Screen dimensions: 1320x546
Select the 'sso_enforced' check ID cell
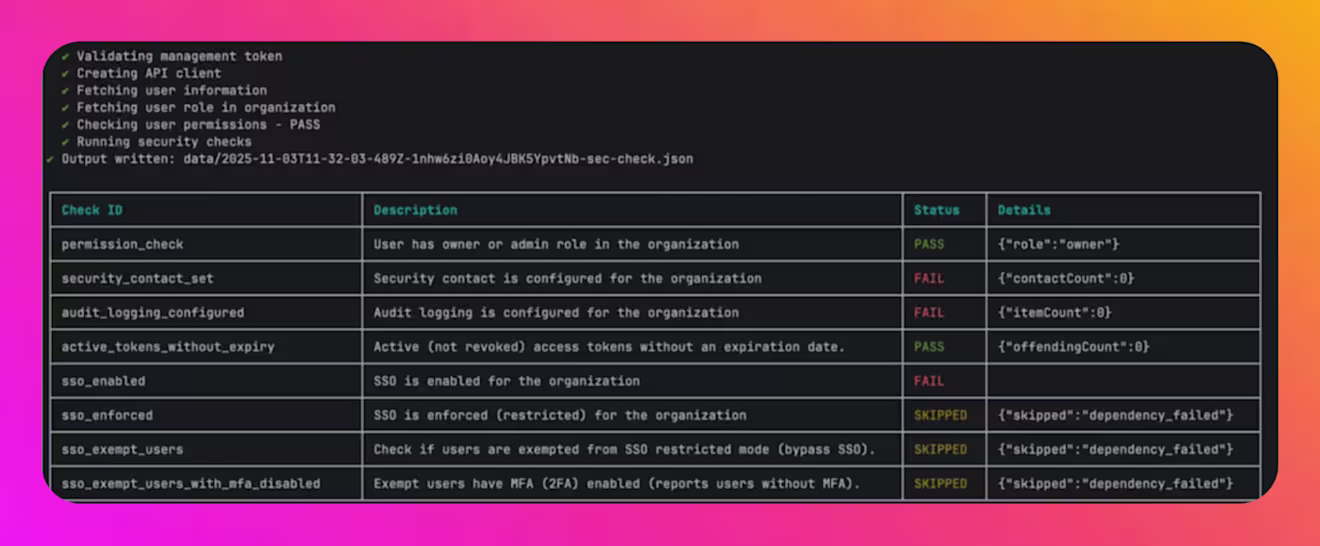tap(206, 414)
